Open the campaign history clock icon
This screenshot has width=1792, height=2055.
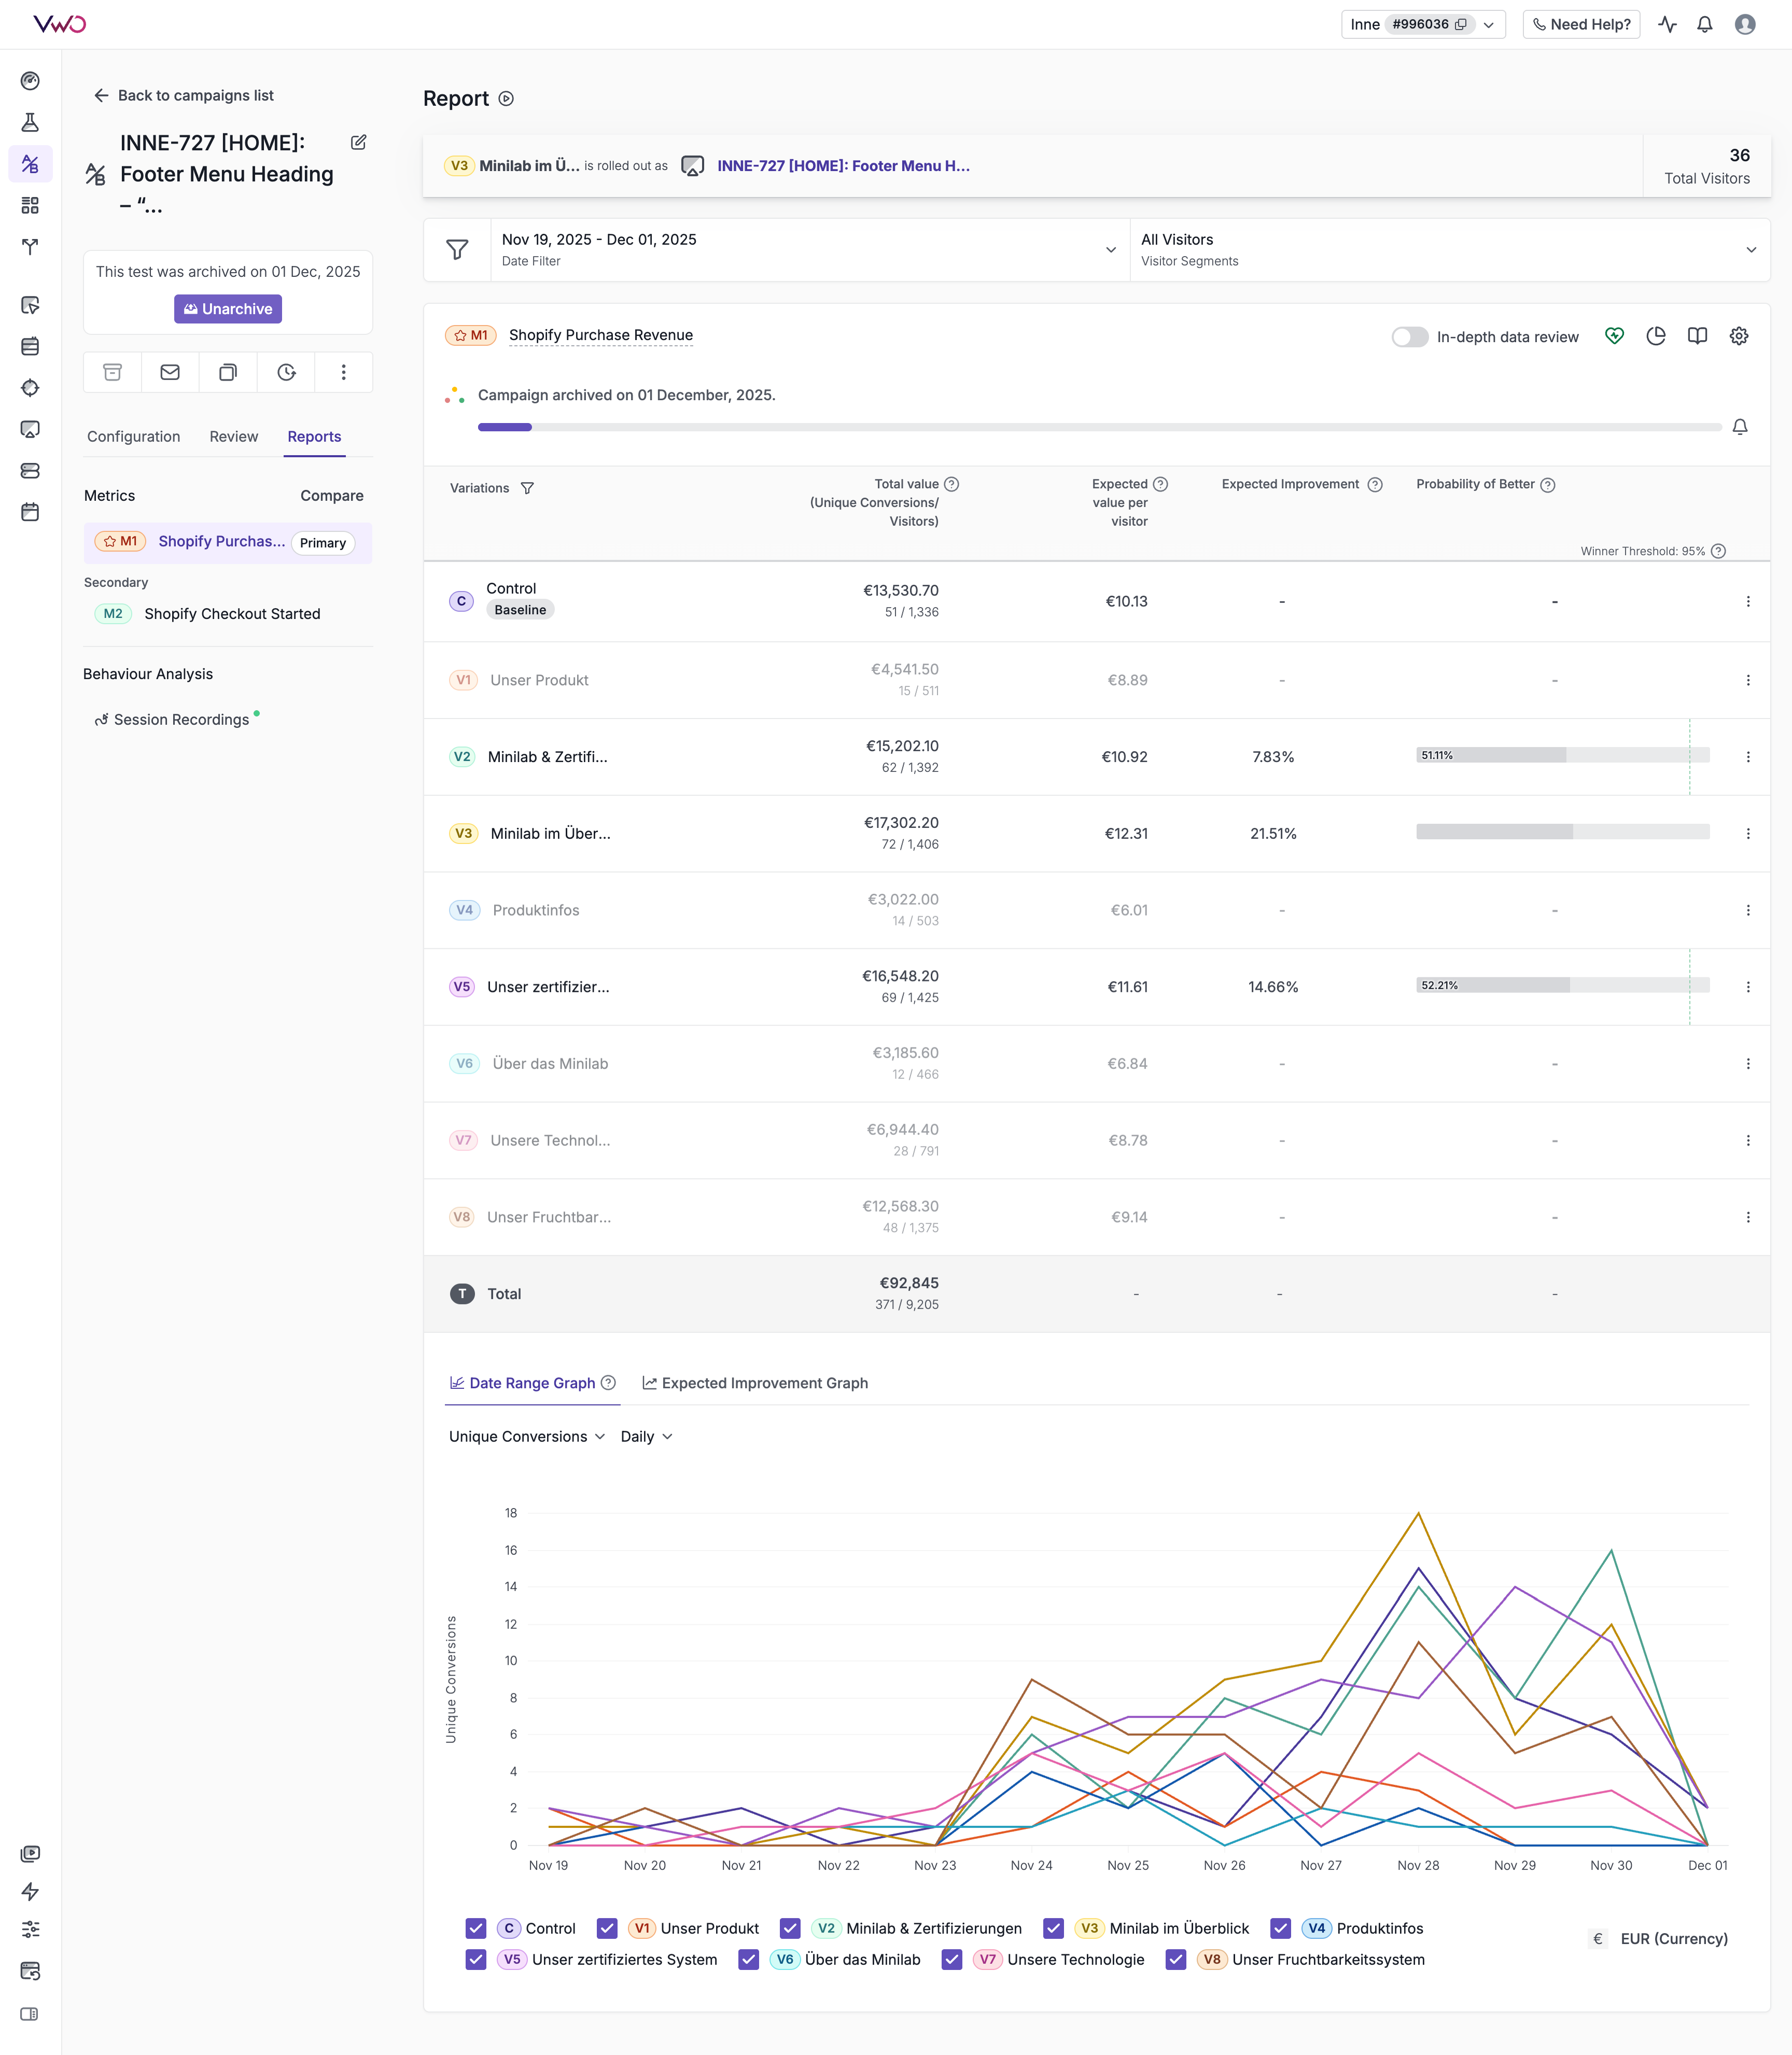pyautogui.click(x=286, y=372)
